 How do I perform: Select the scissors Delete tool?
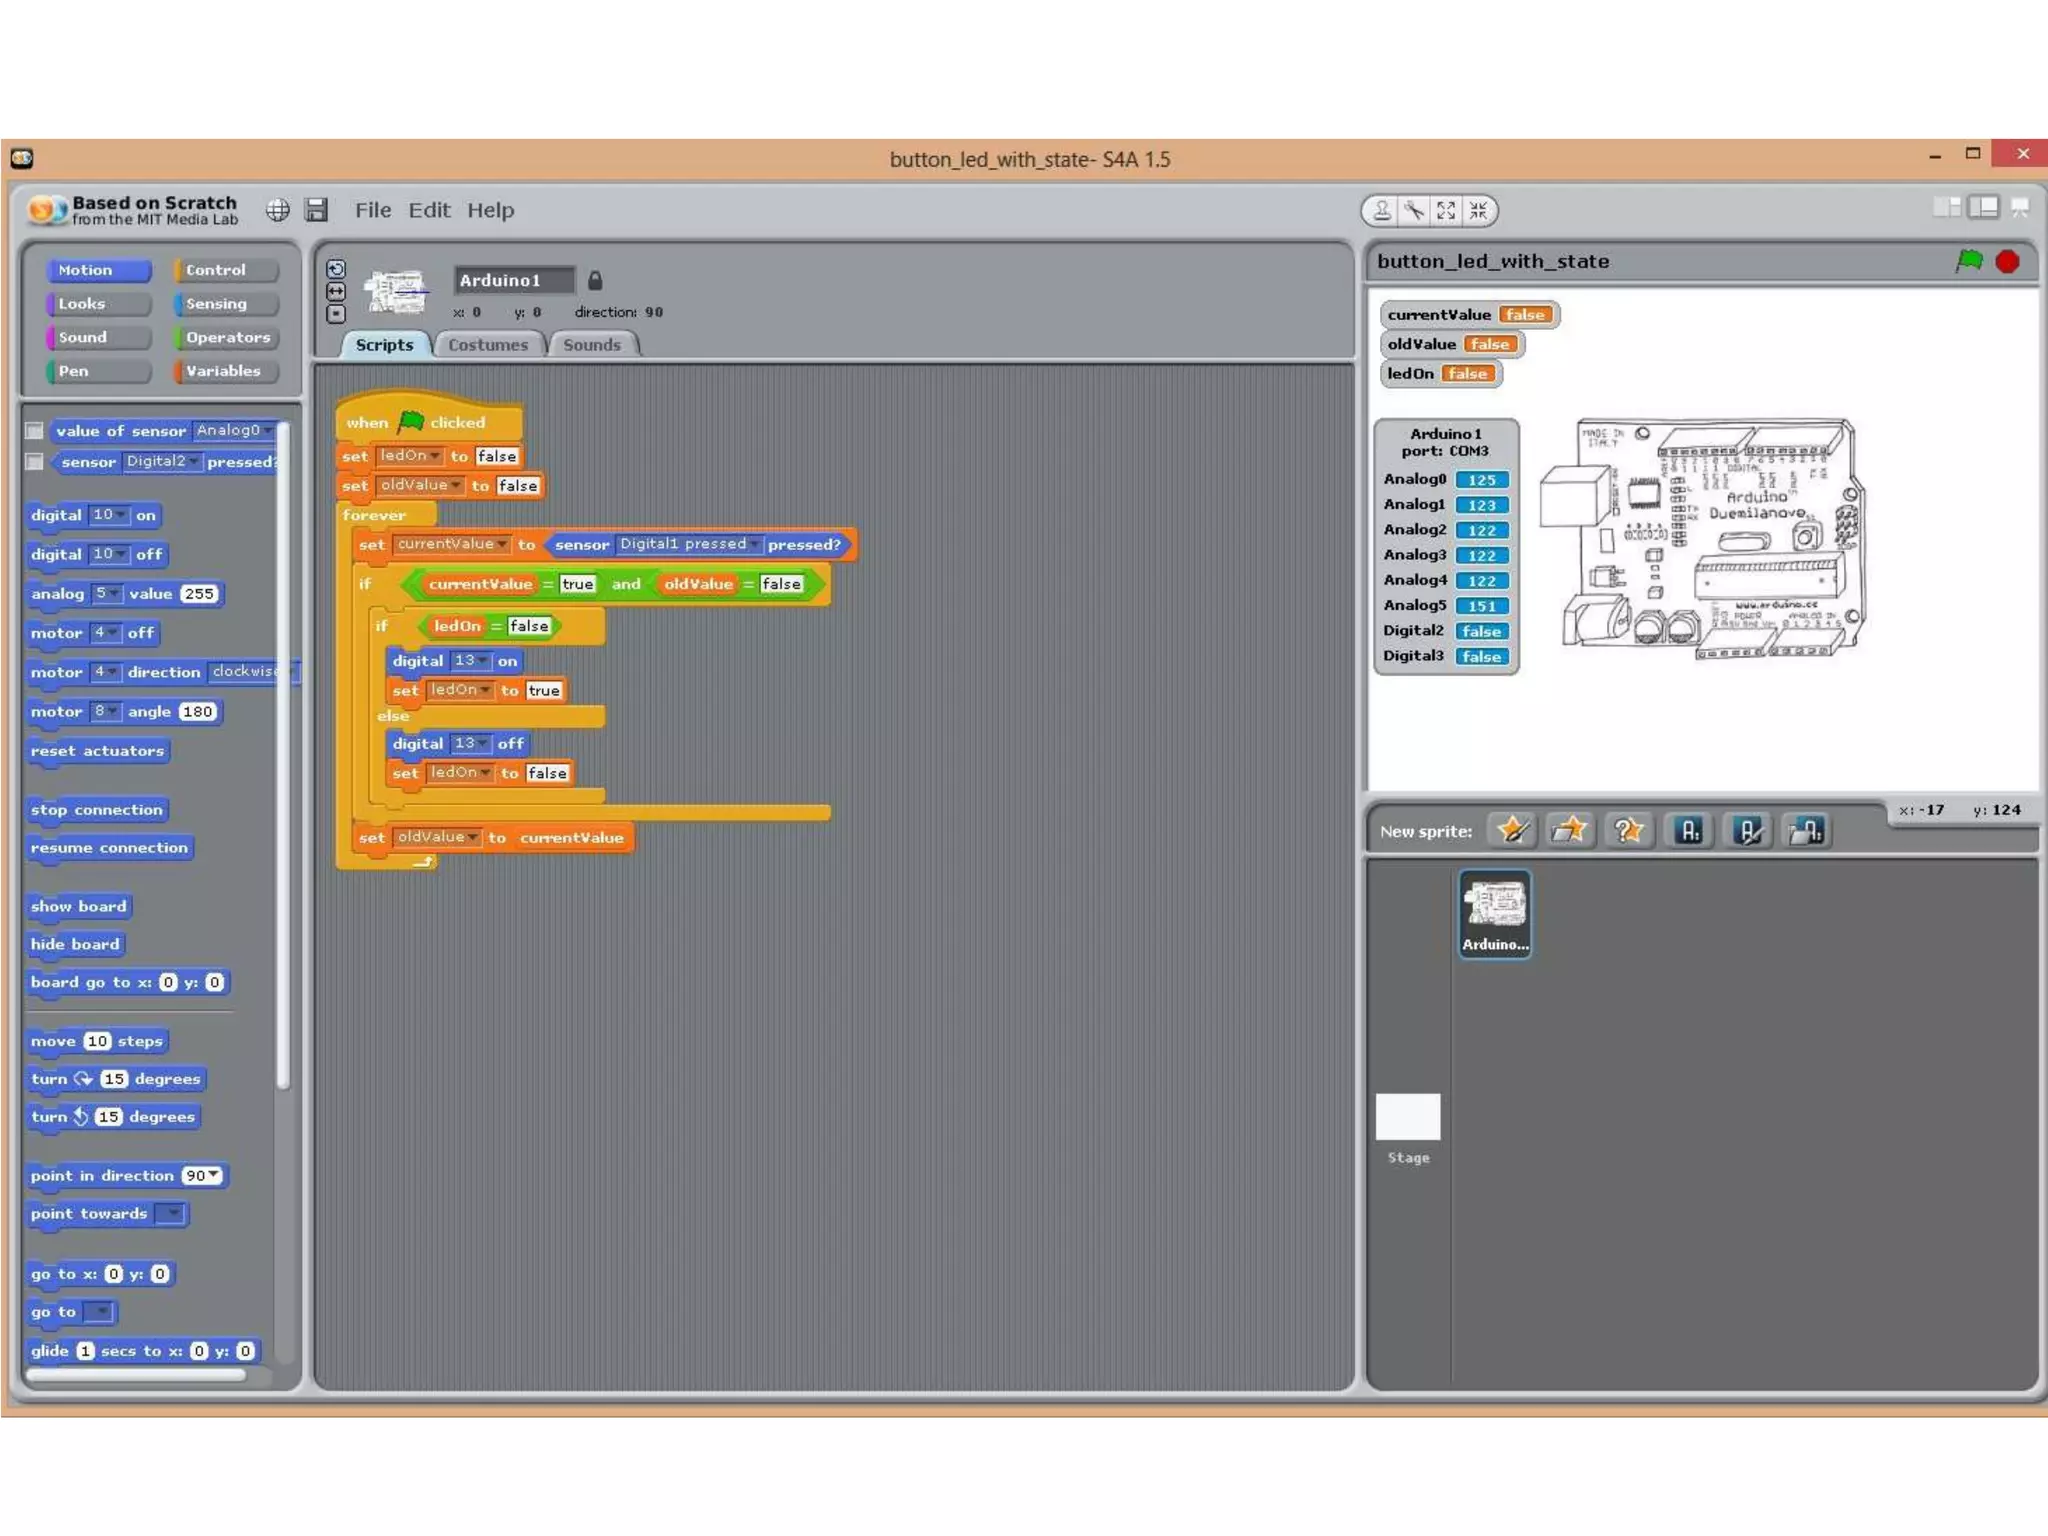(1414, 210)
